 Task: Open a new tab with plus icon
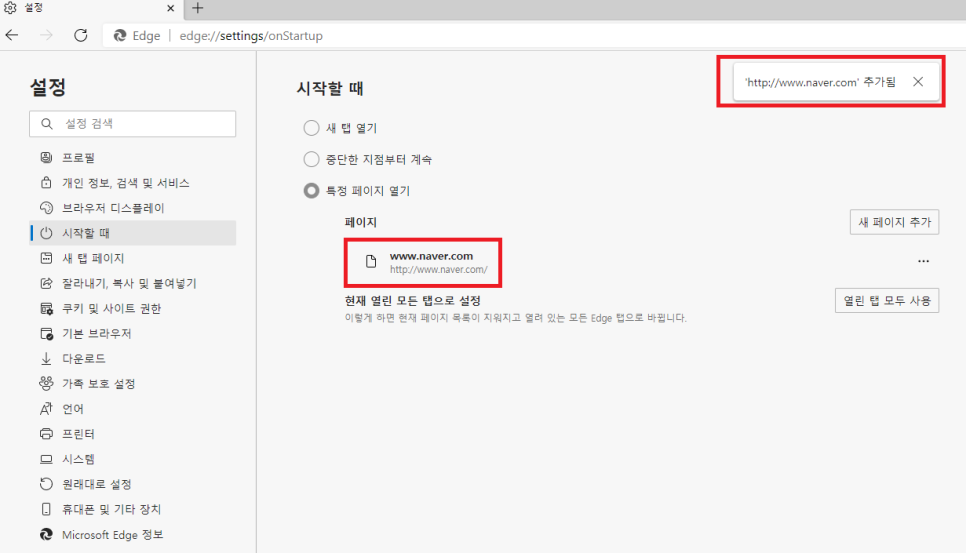click(197, 8)
